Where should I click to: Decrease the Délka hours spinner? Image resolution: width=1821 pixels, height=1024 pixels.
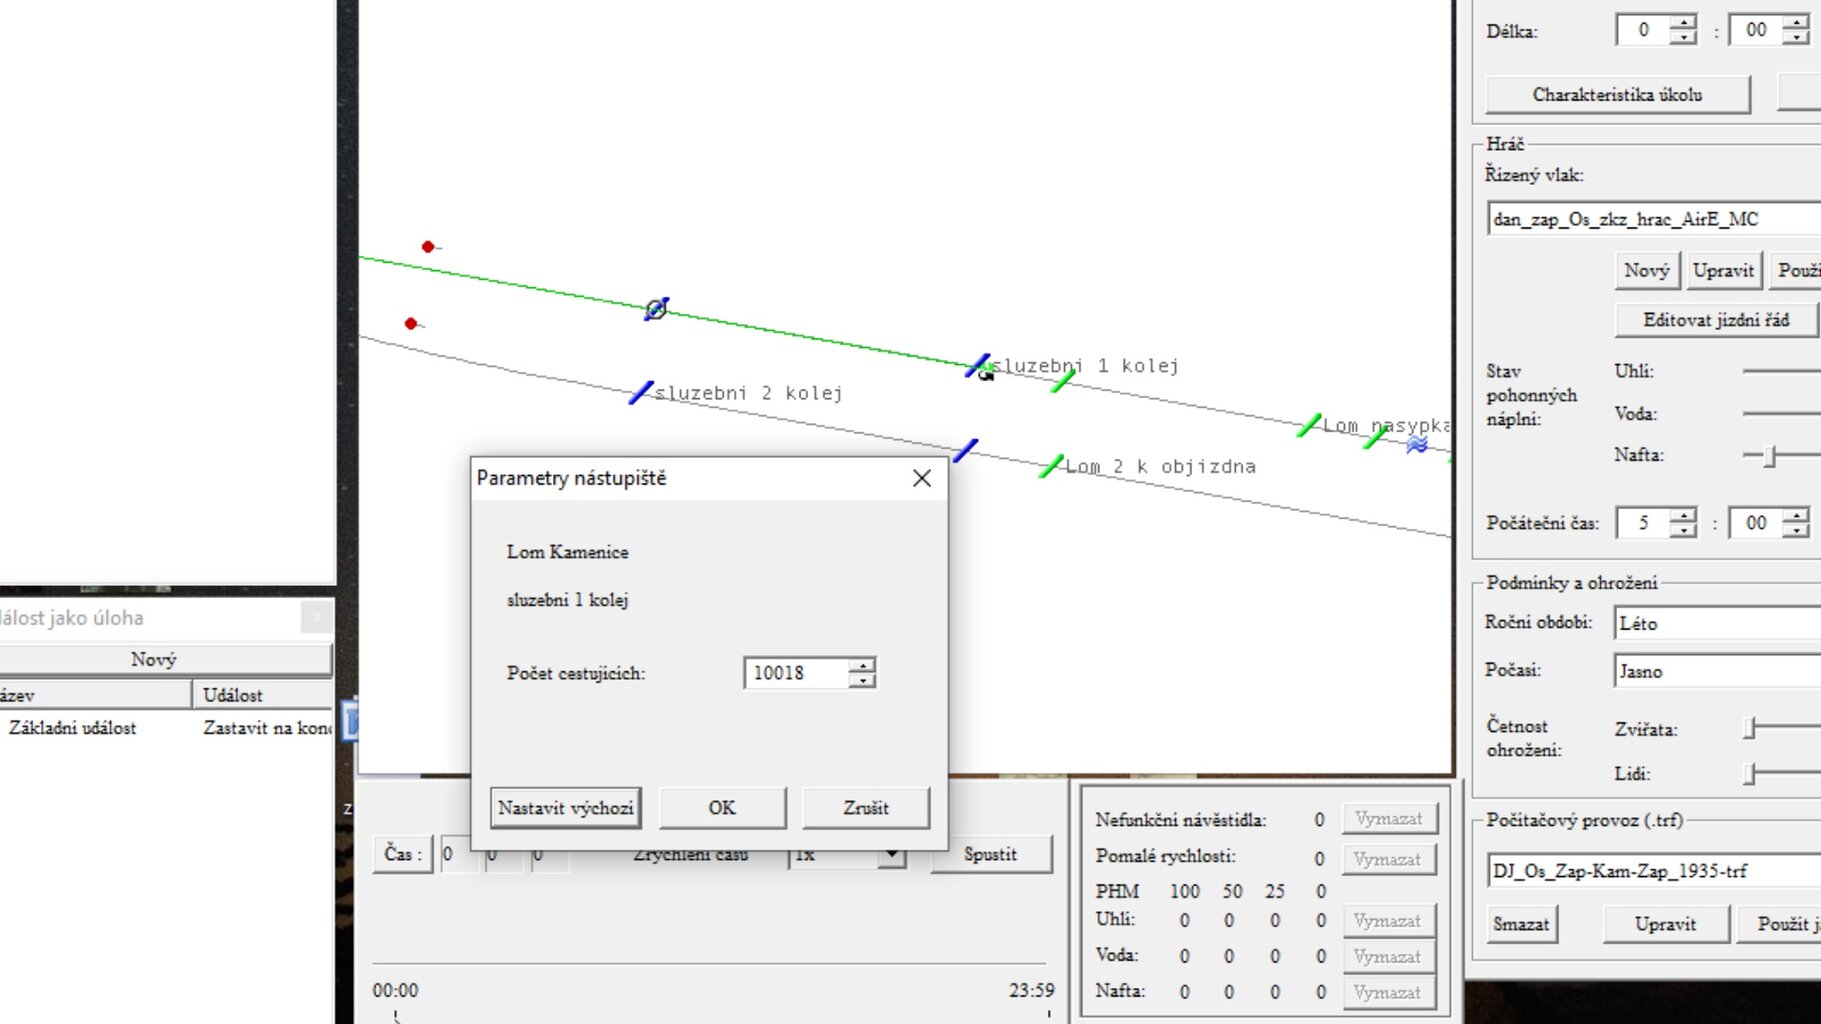(1684, 37)
